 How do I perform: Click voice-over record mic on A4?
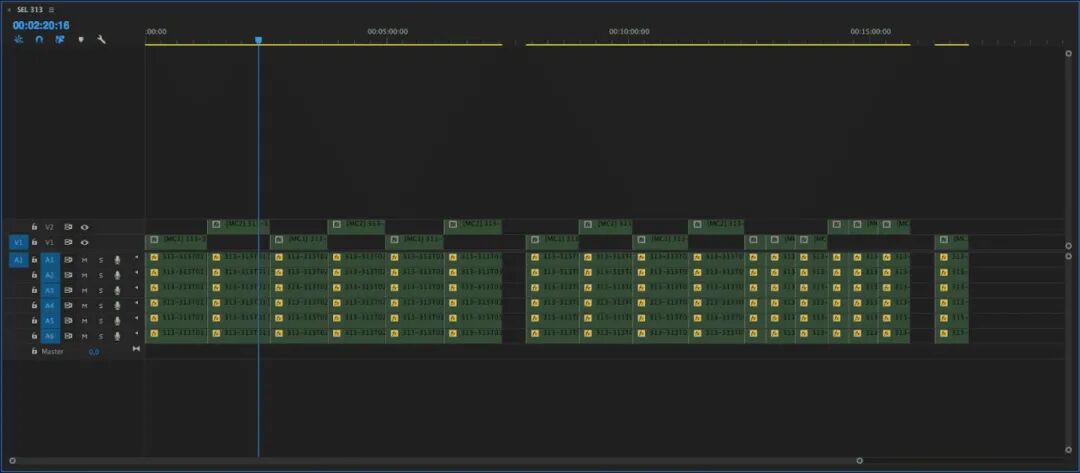117,305
